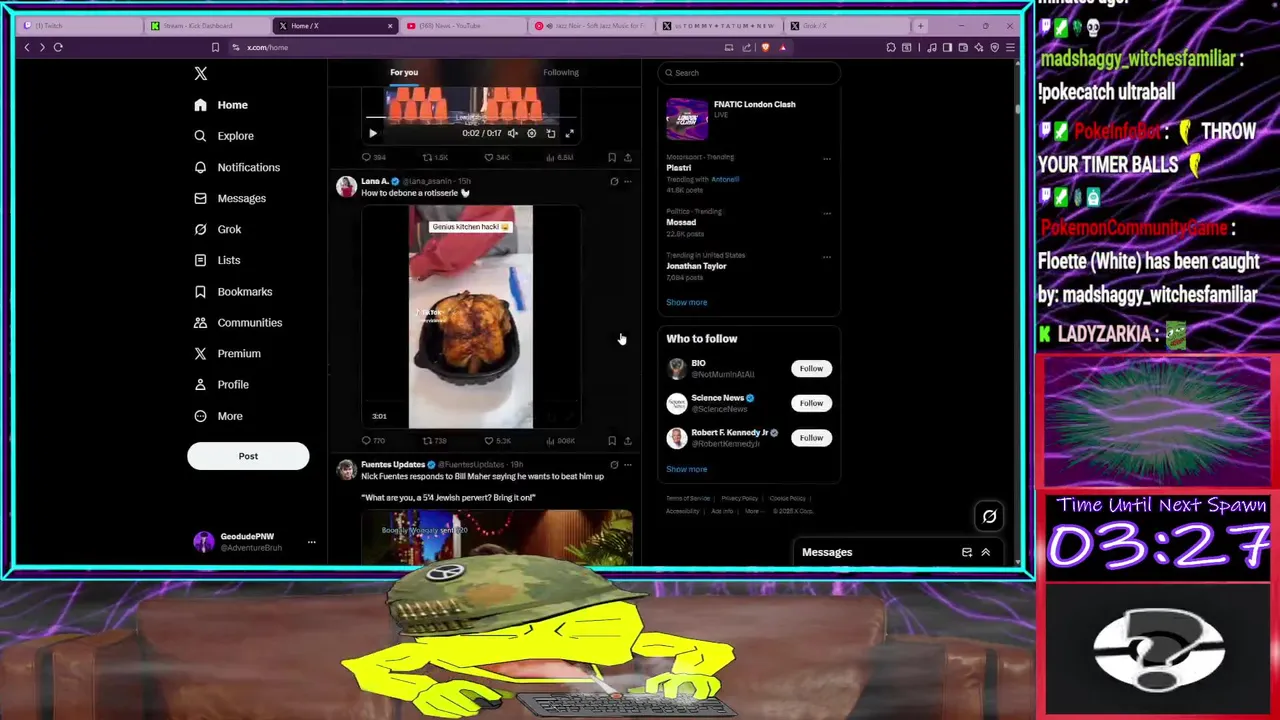Open more options on Fuentes Updates post
Screen dimensions: 1280x720
[627, 464]
